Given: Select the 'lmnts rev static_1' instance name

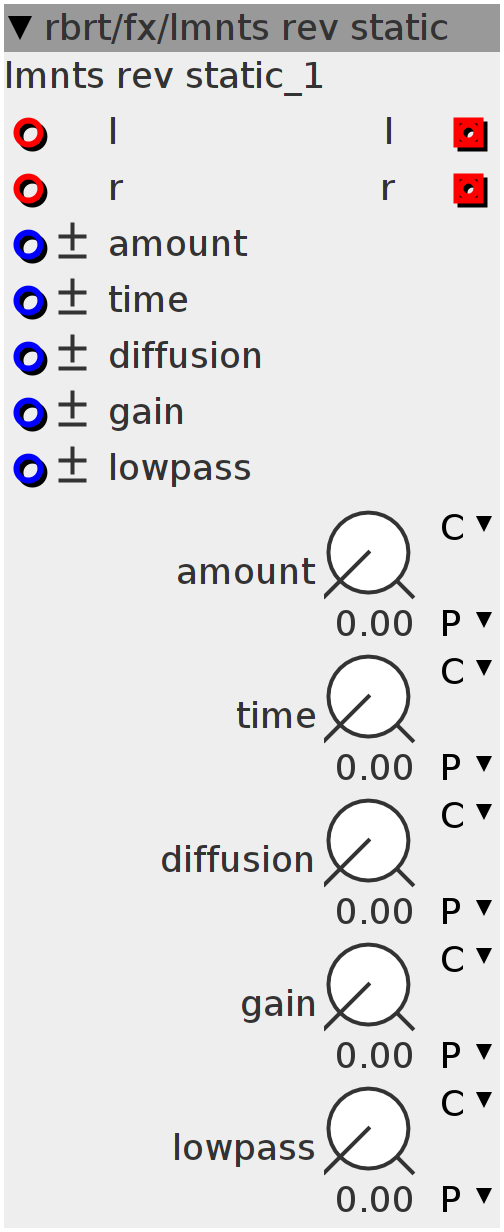Looking at the screenshot, I should pos(165,77).
